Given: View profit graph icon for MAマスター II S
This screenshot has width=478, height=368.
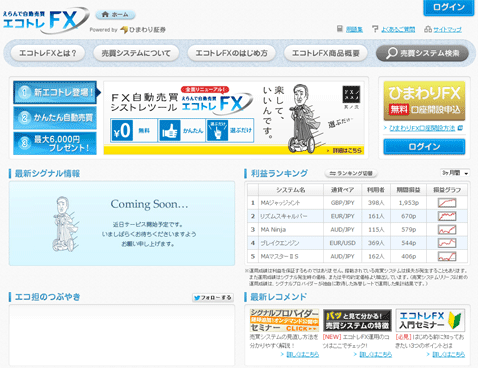Looking at the screenshot, I should (447, 256).
